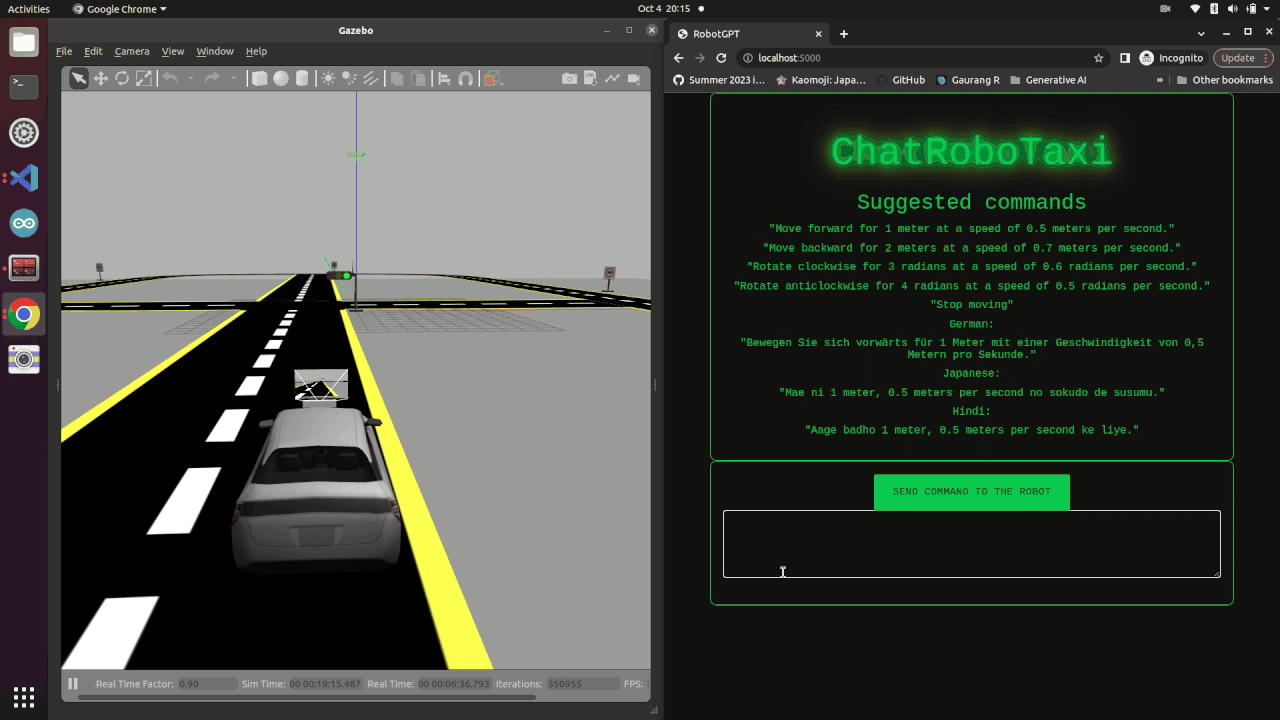Activate the scale mode tool in Gazebo
Image resolution: width=1280 pixels, height=720 pixels.
pos(144,79)
